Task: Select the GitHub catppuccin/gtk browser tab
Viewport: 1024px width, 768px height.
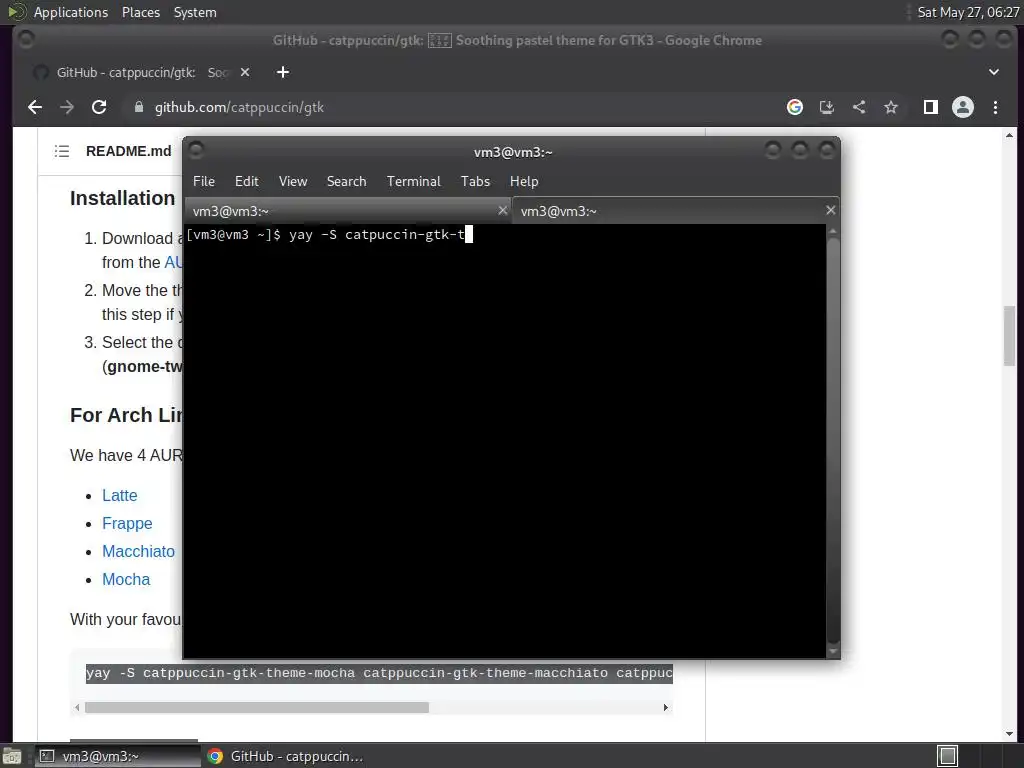Action: tap(142, 72)
